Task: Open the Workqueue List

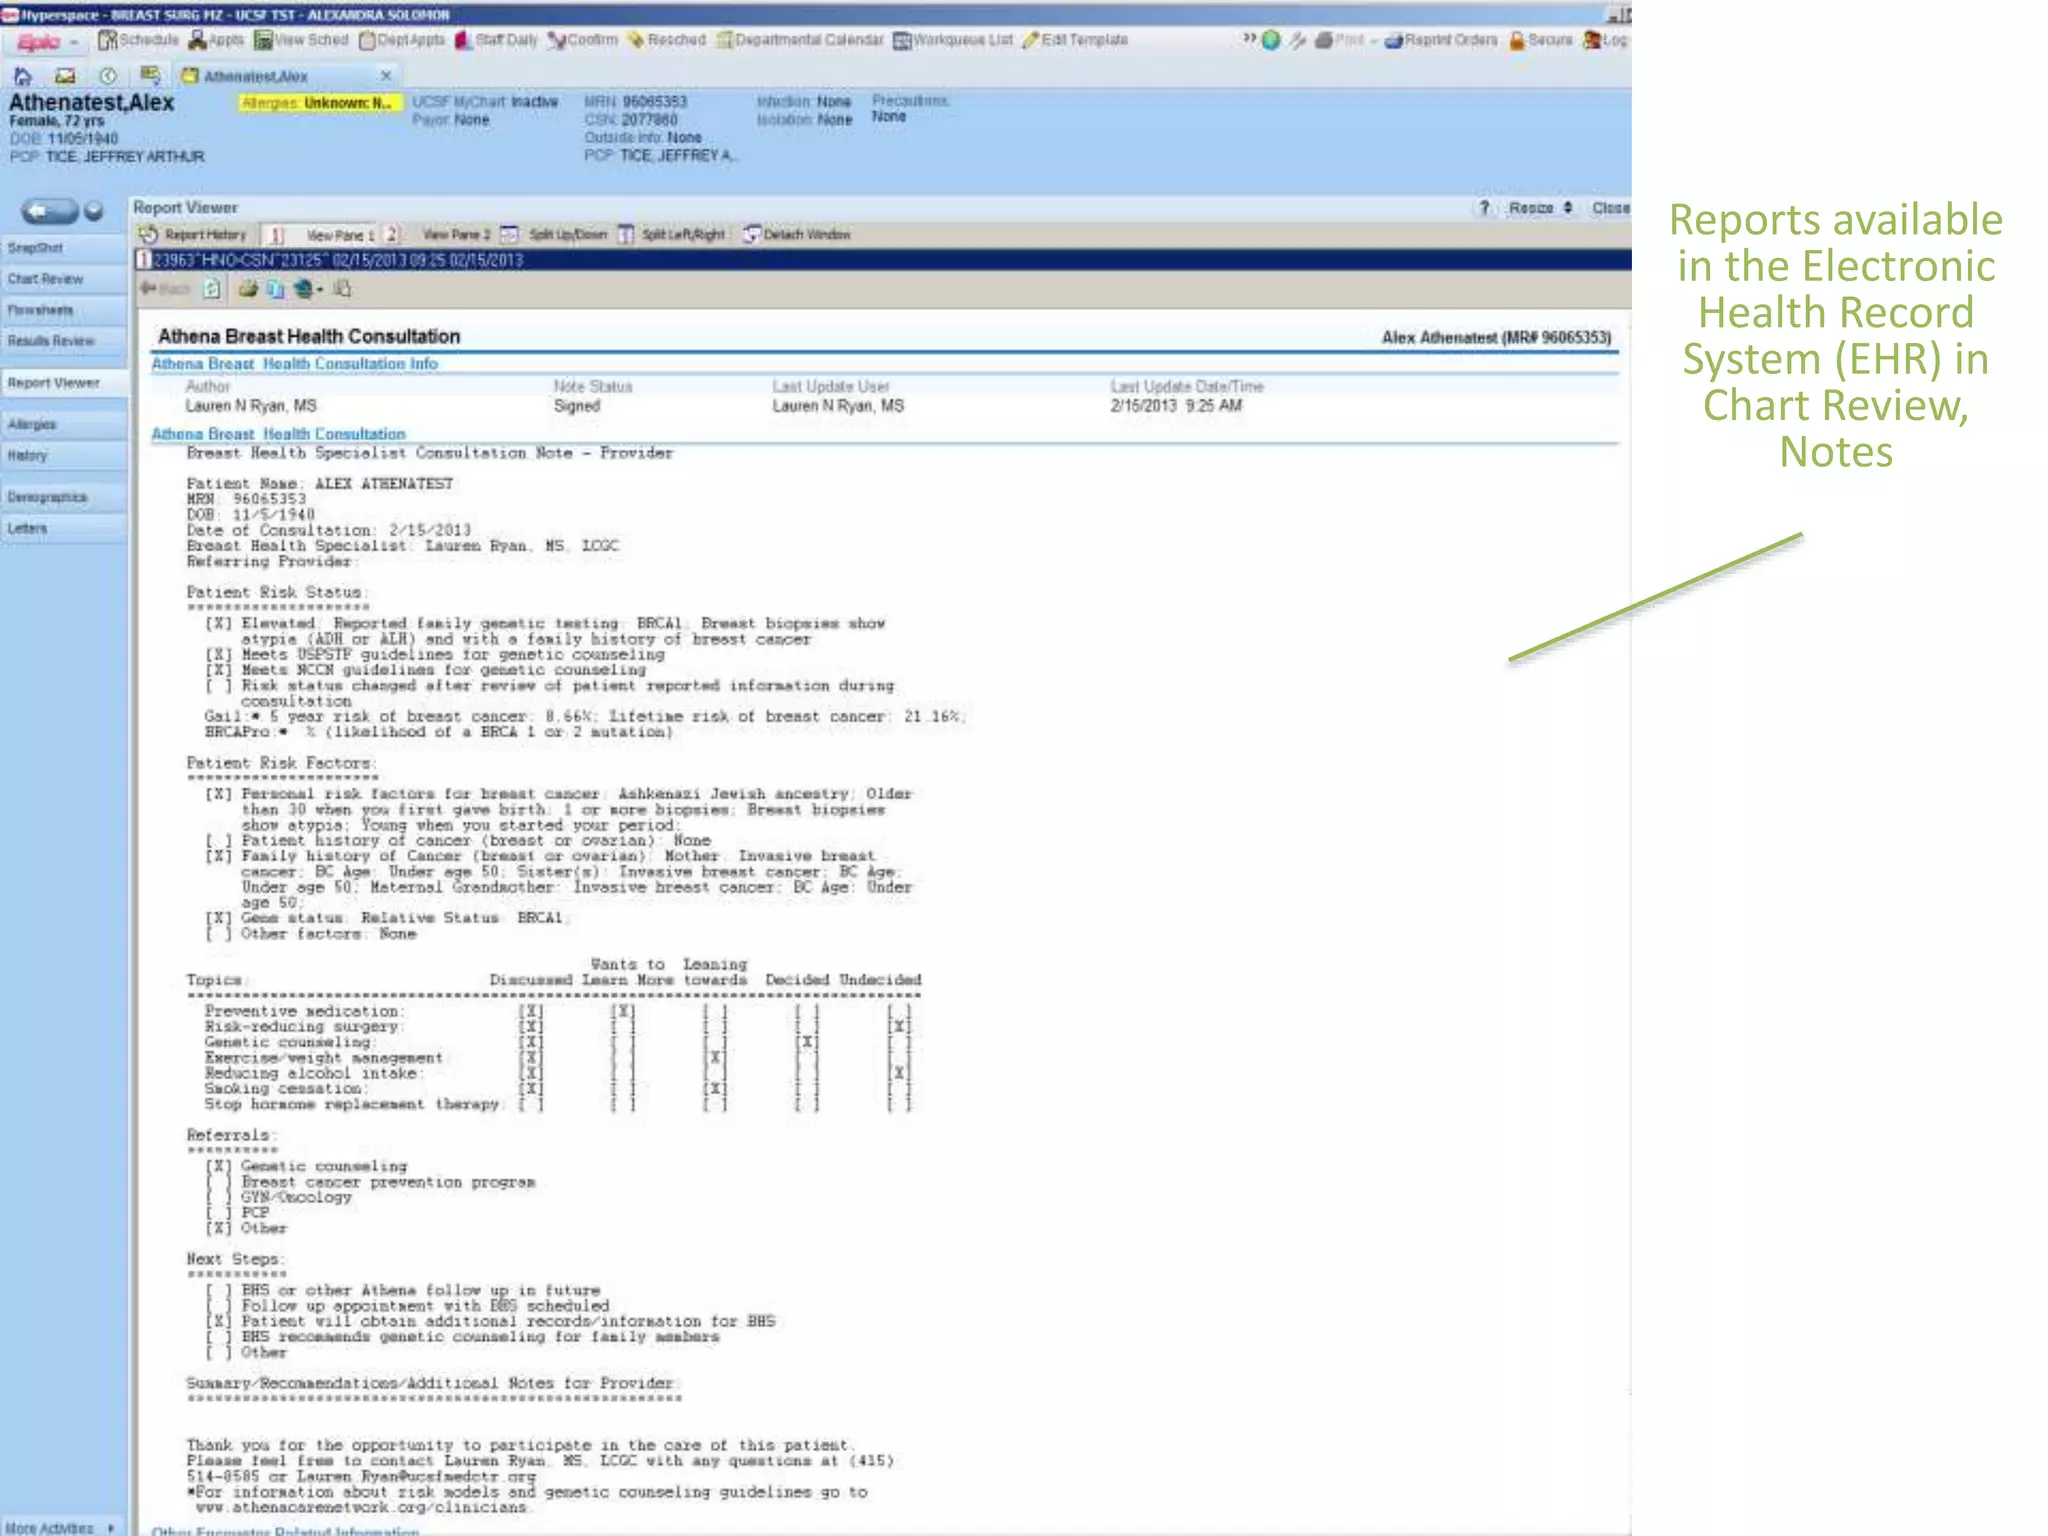Action: 953,40
